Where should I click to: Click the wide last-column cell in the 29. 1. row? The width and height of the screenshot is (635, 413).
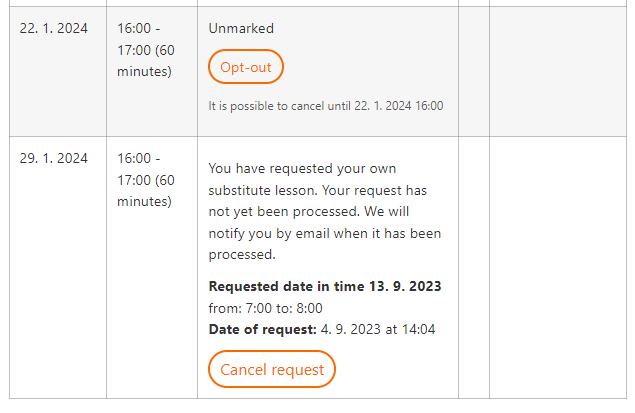tap(558, 267)
